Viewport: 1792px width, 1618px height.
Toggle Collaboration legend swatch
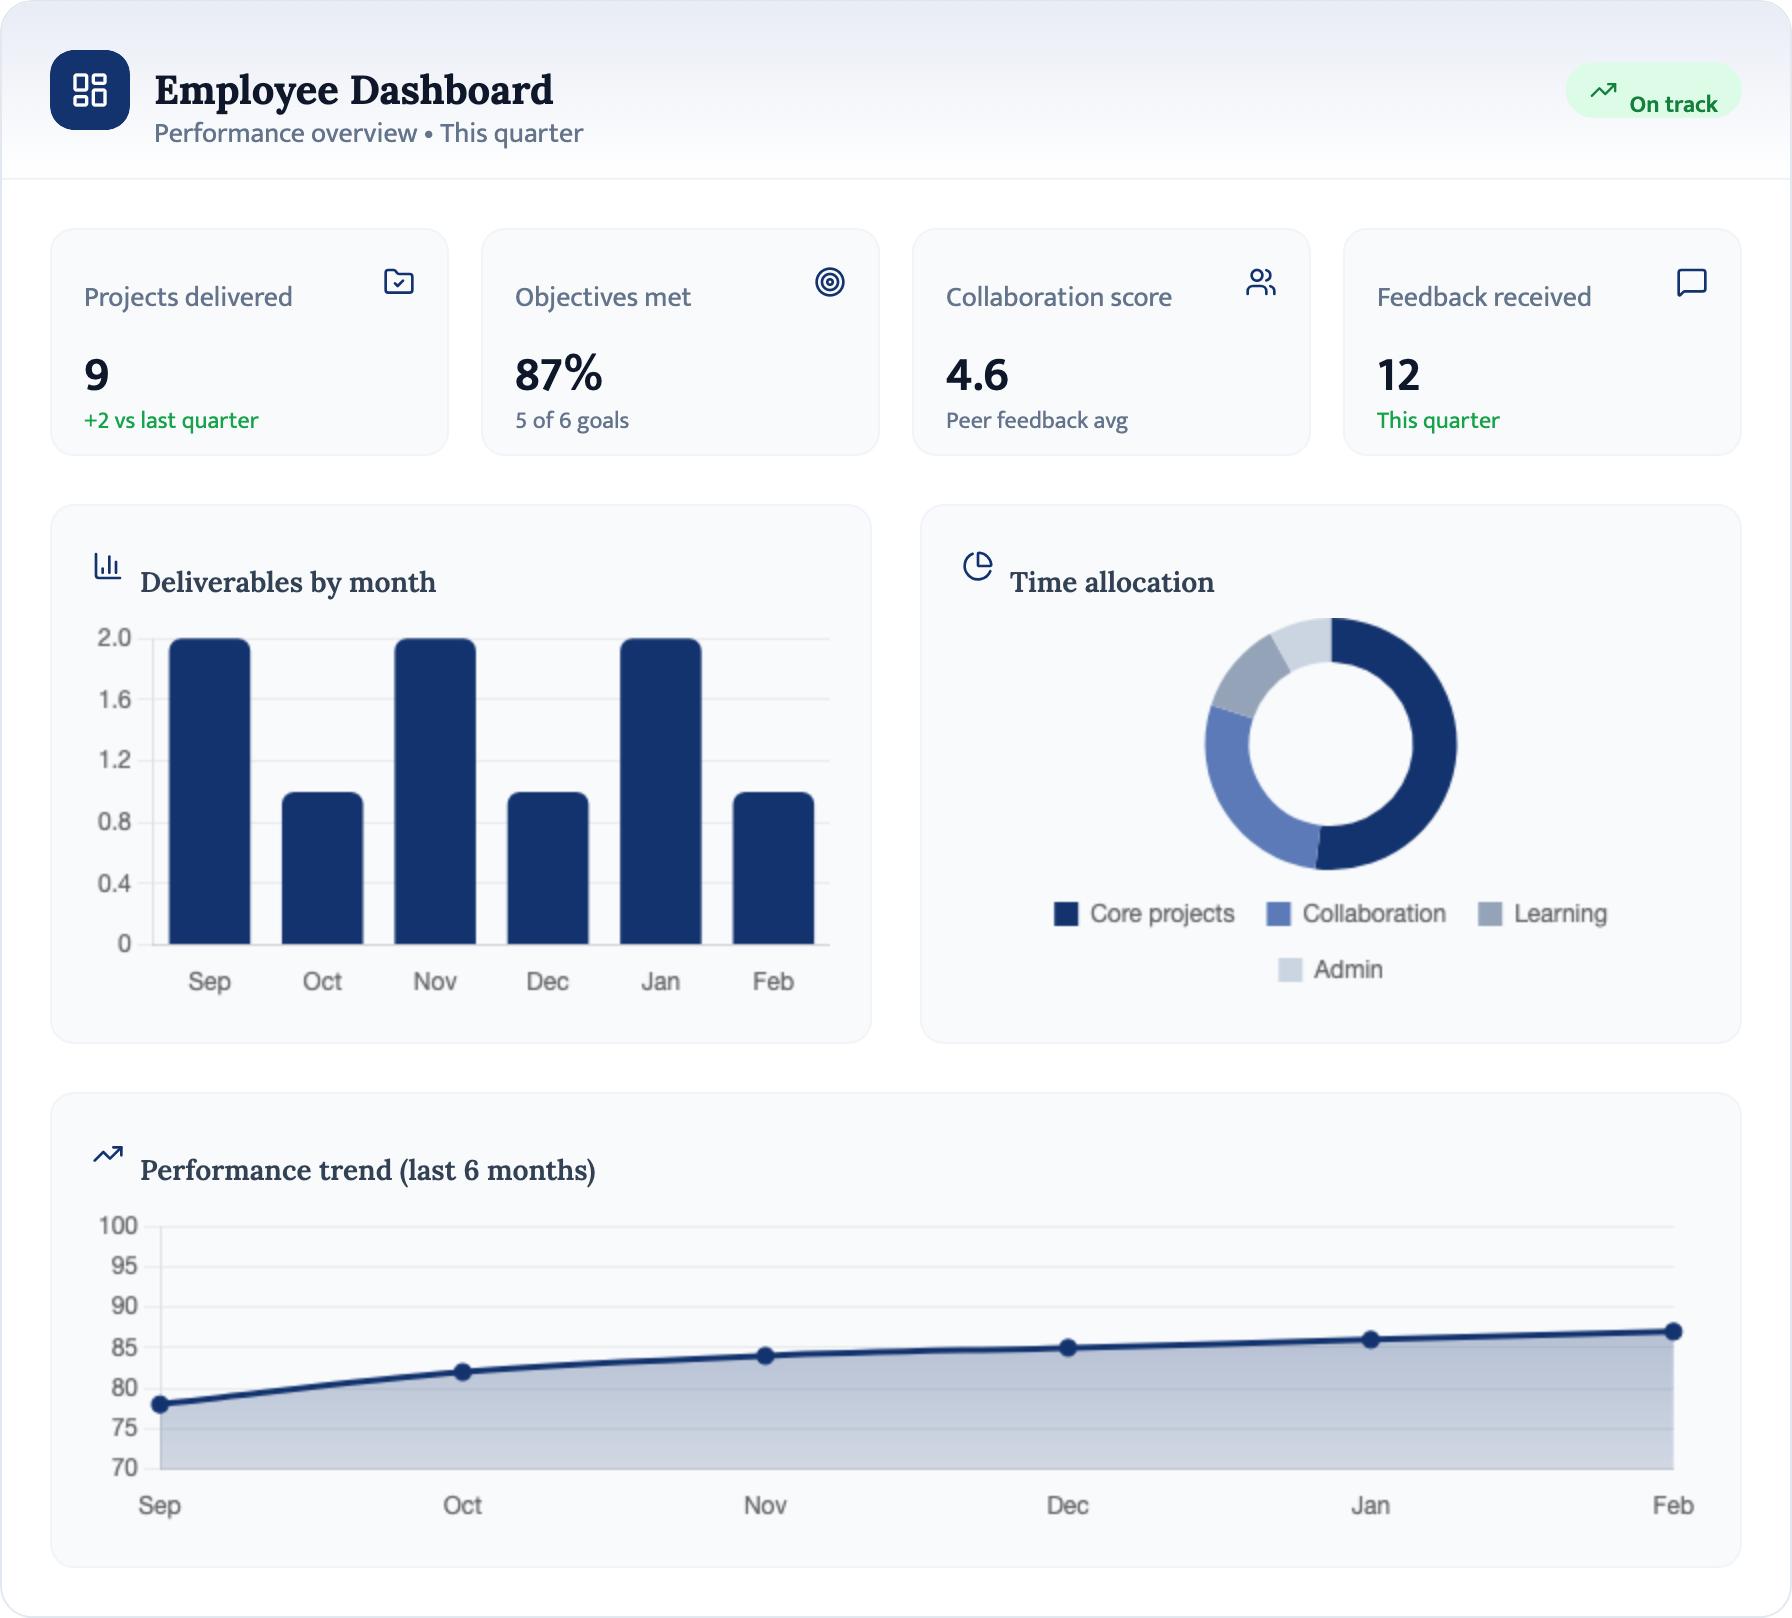tap(1278, 914)
